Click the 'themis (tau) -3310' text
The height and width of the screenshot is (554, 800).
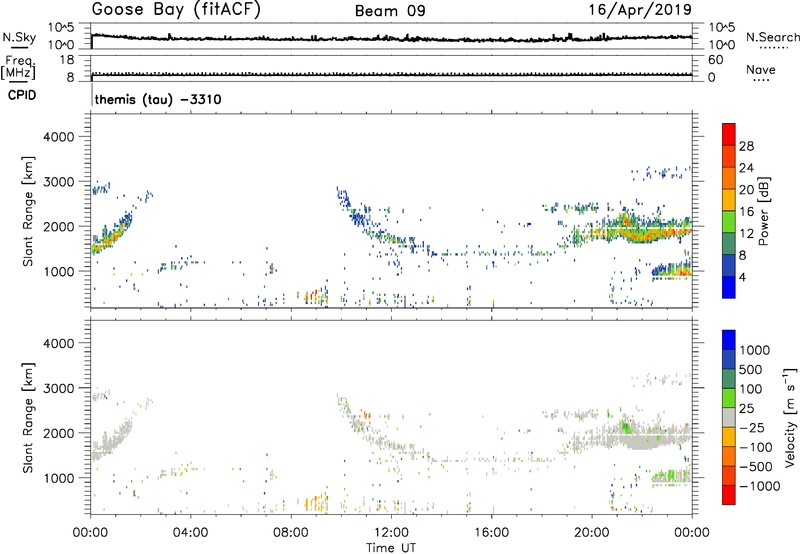coord(158,99)
